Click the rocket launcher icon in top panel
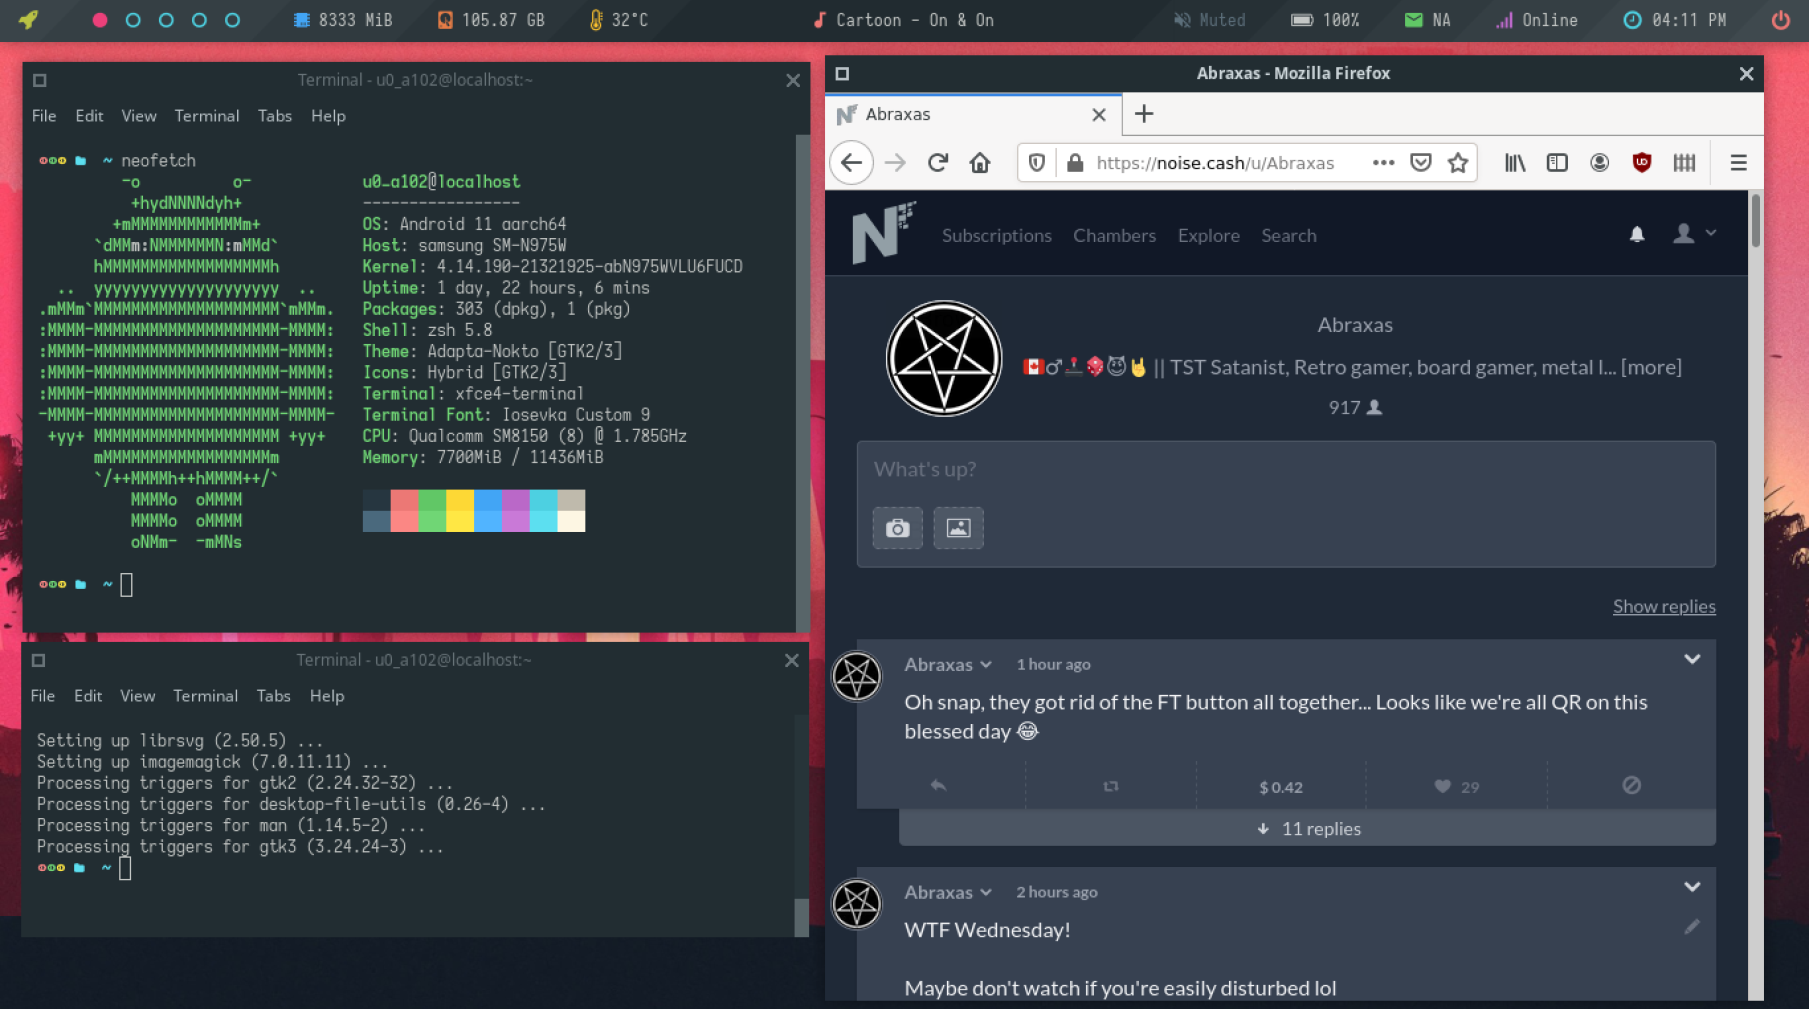 click(28, 20)
